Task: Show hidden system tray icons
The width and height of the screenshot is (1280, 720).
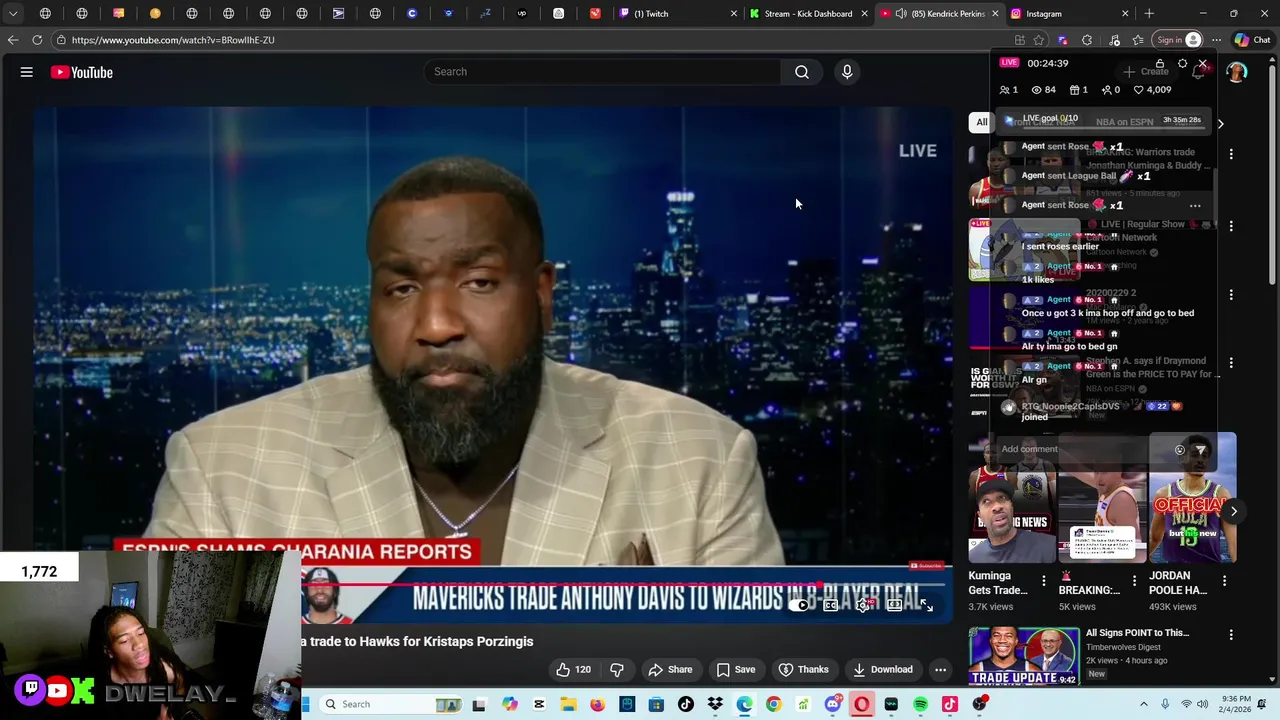Action: 1144,704
